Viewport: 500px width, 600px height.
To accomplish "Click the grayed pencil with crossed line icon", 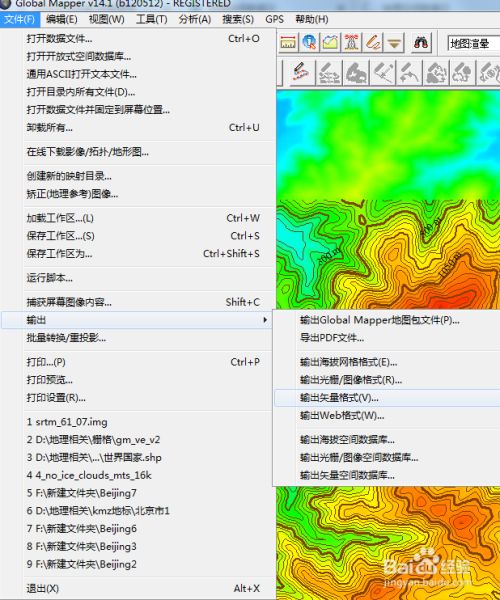I will pyautogui.click(x=383, y=73).
